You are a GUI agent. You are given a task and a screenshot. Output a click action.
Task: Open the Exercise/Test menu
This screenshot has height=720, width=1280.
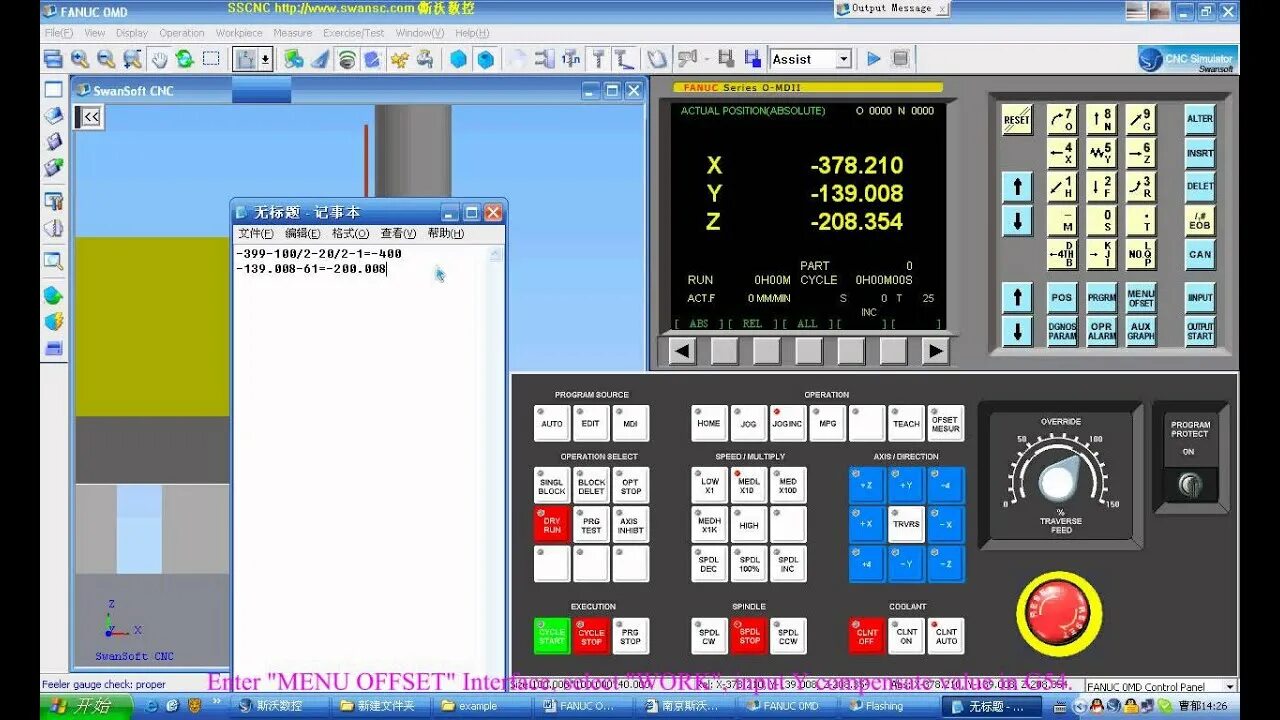tap(354, 33)
